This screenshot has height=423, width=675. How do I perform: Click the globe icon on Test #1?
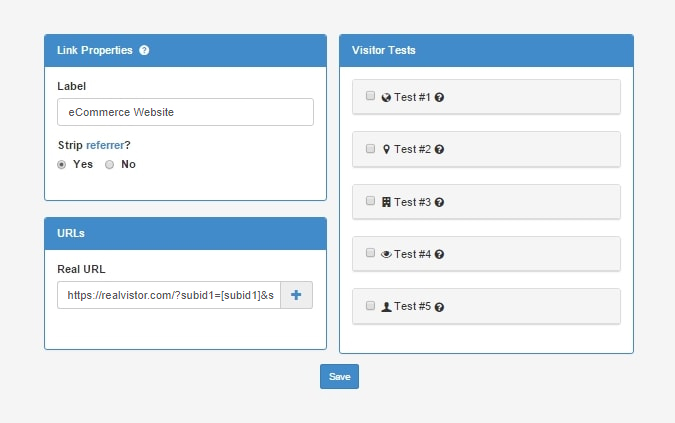point(386,98)
